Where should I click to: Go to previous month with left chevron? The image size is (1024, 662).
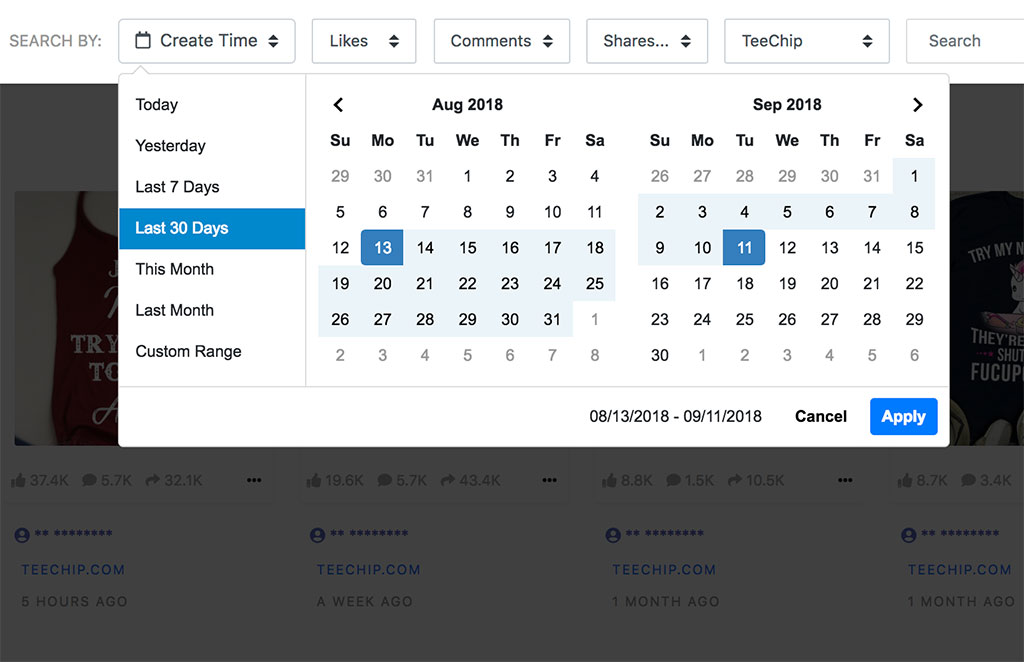click(338, 104)
